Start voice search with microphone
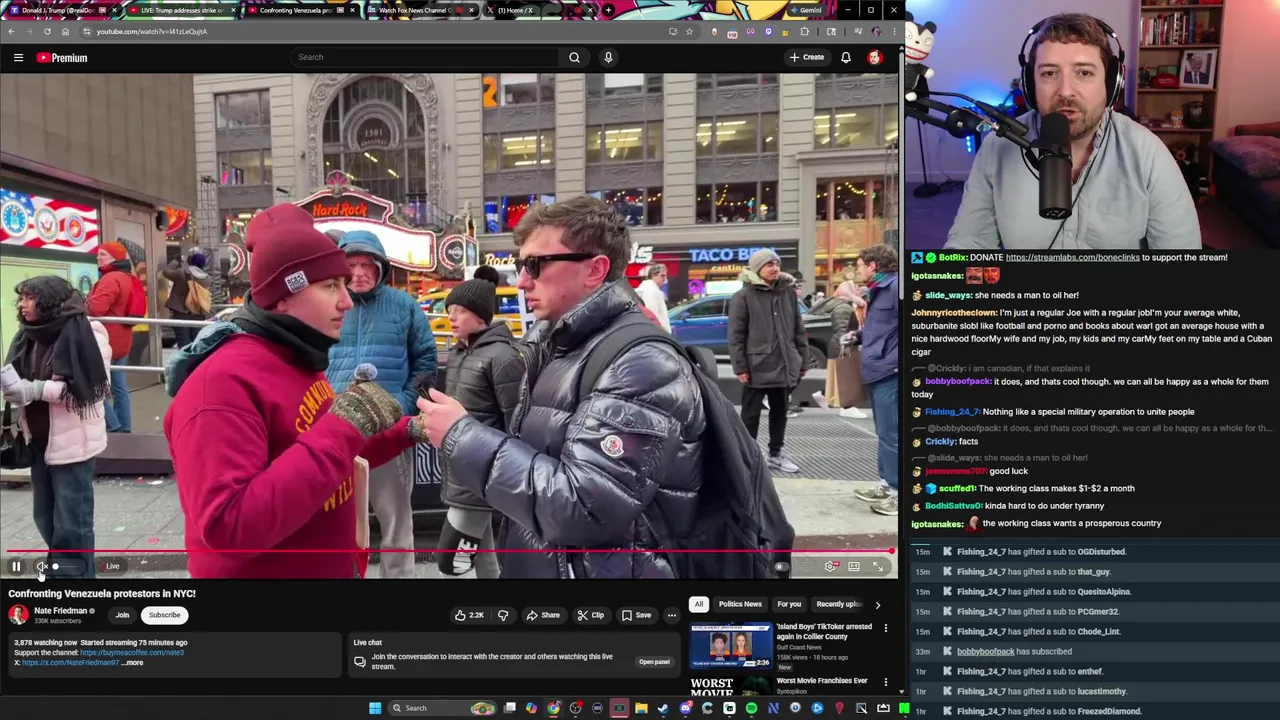 coord(608,57)
